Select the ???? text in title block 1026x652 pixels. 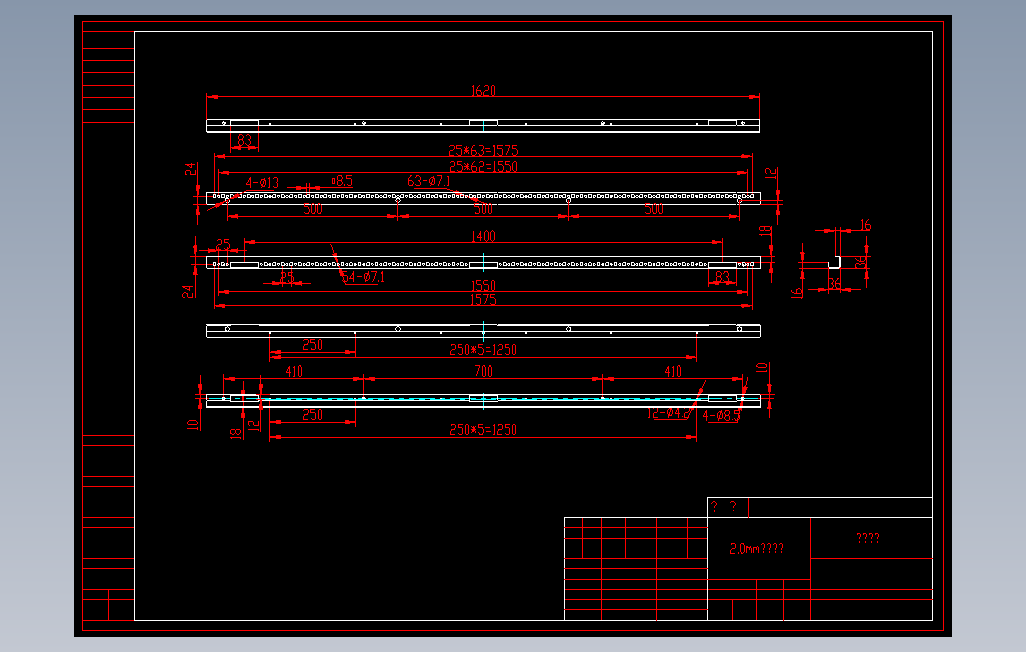[868, 538]
